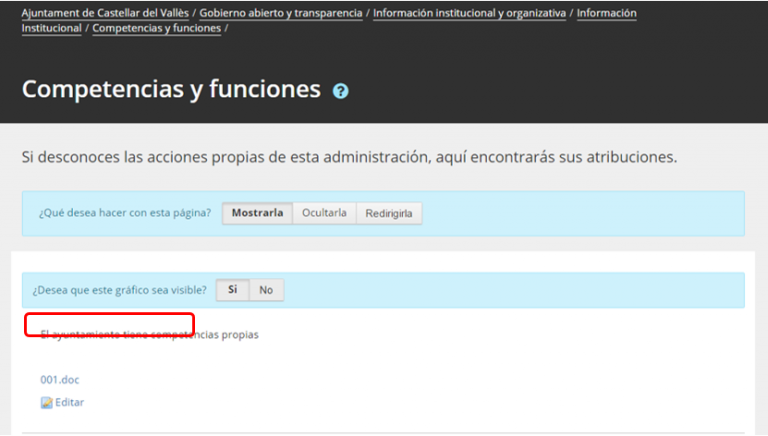Open Información institucional y organizativa breadcrumb
Image resolution: width=768 pixels, height=436 pixels.
point(469,13)
